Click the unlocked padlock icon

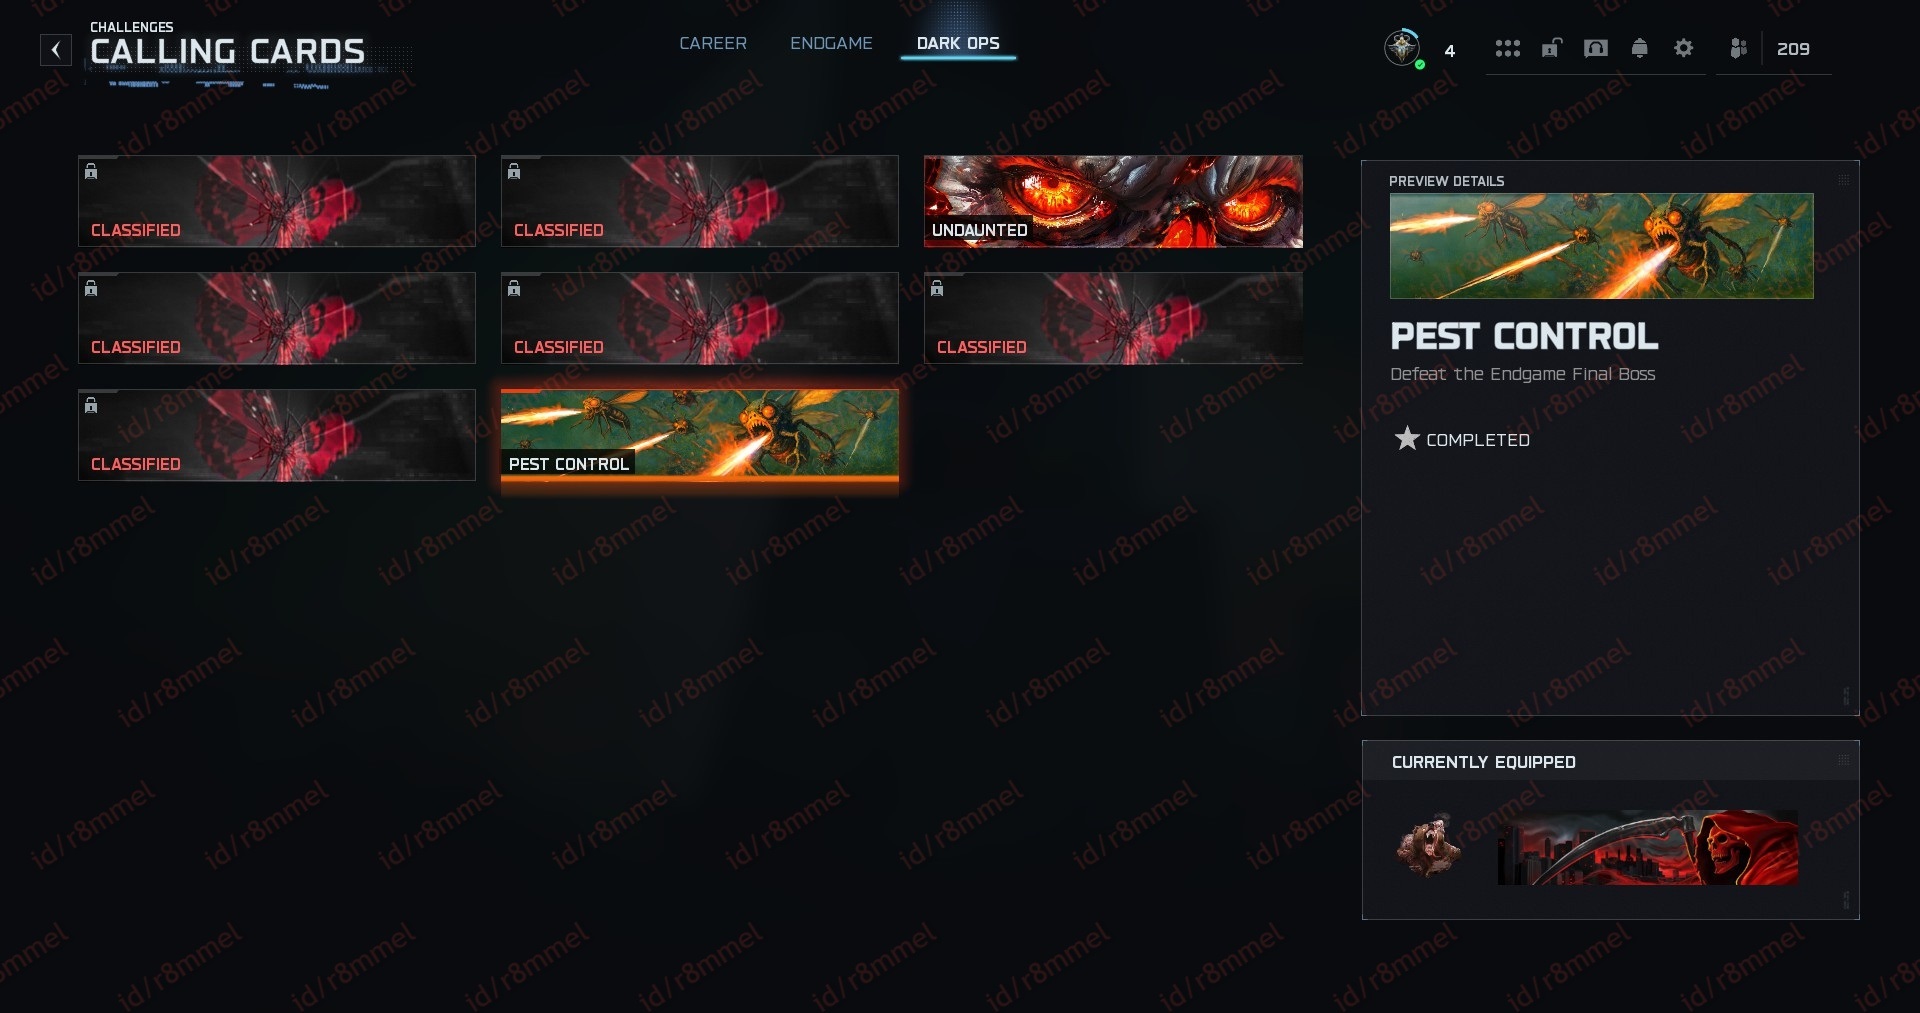click(1551, 48)
